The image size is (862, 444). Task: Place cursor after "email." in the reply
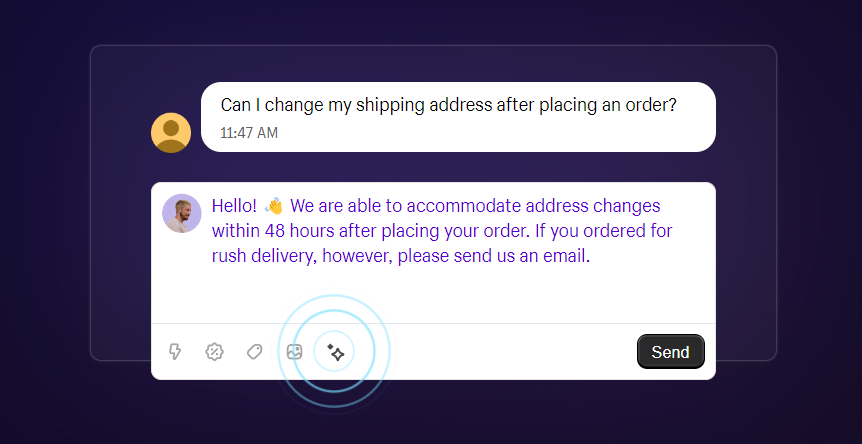[592, 256]
